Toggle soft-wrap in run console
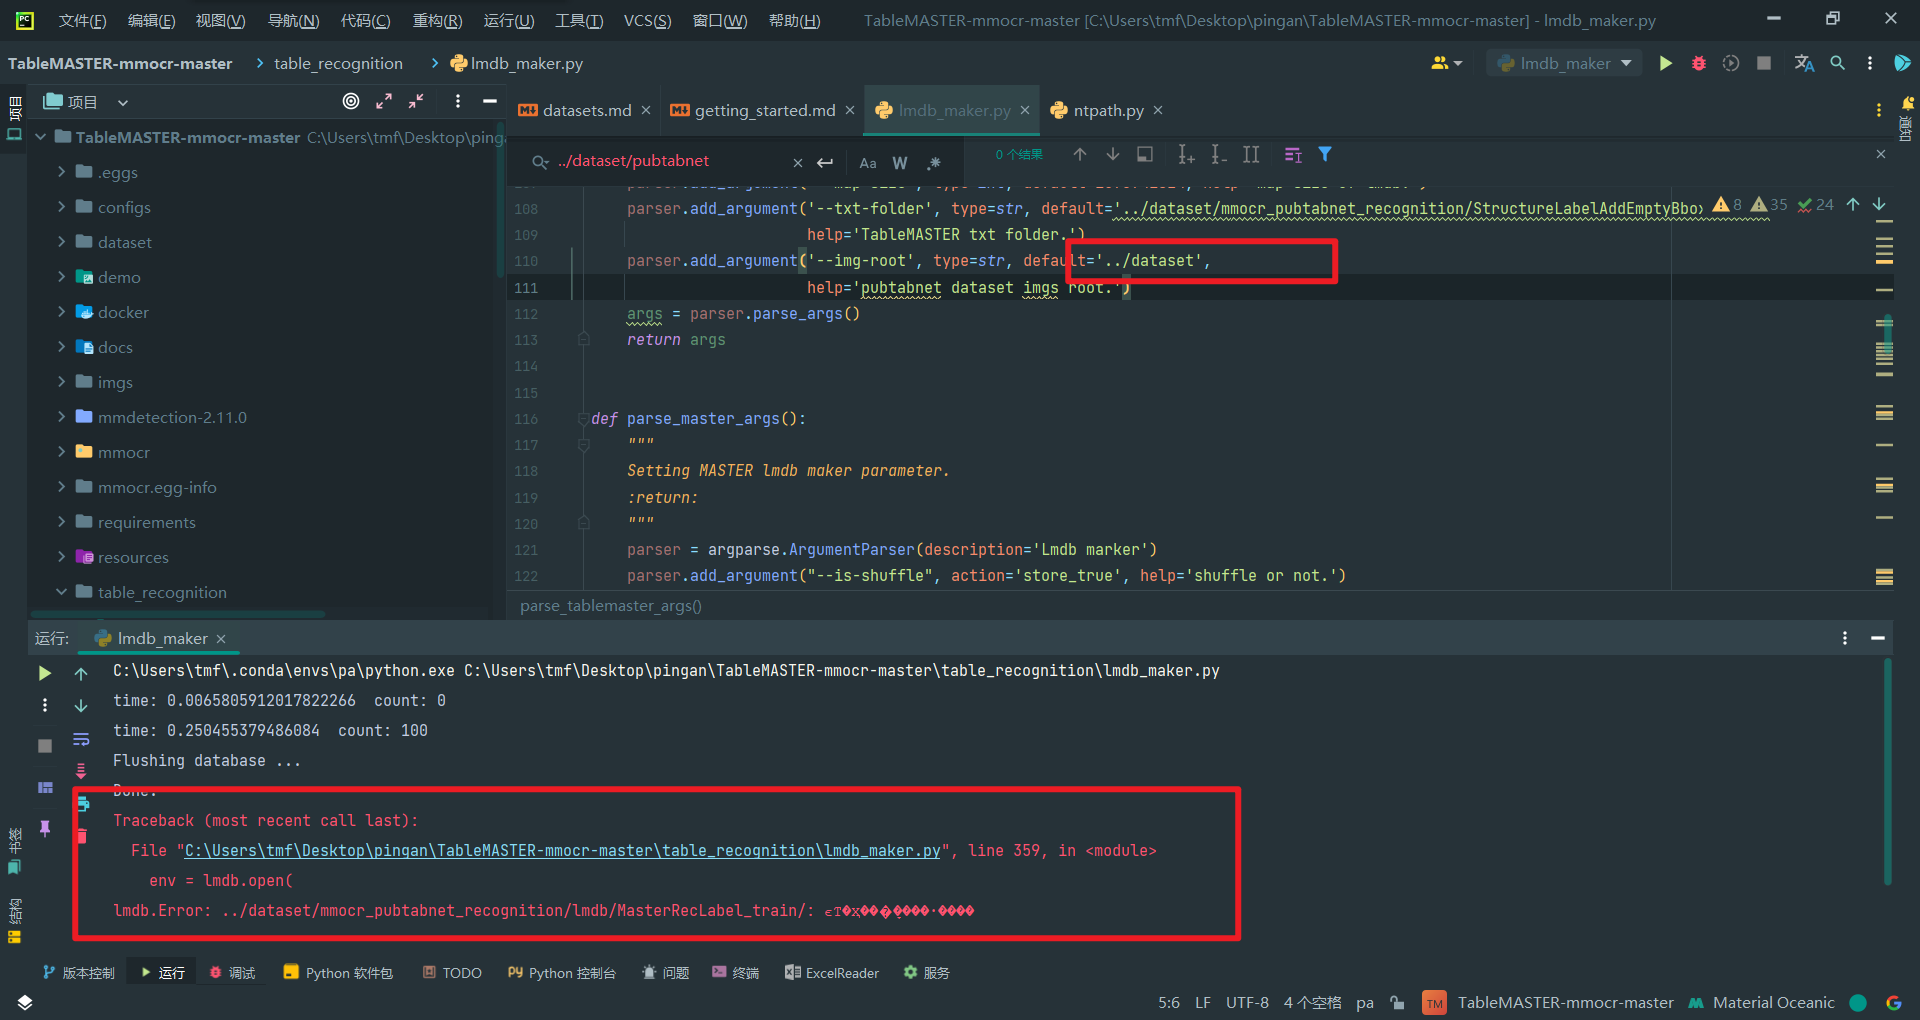Screen dimensions: 1920x1020 [x=81, y=739]
